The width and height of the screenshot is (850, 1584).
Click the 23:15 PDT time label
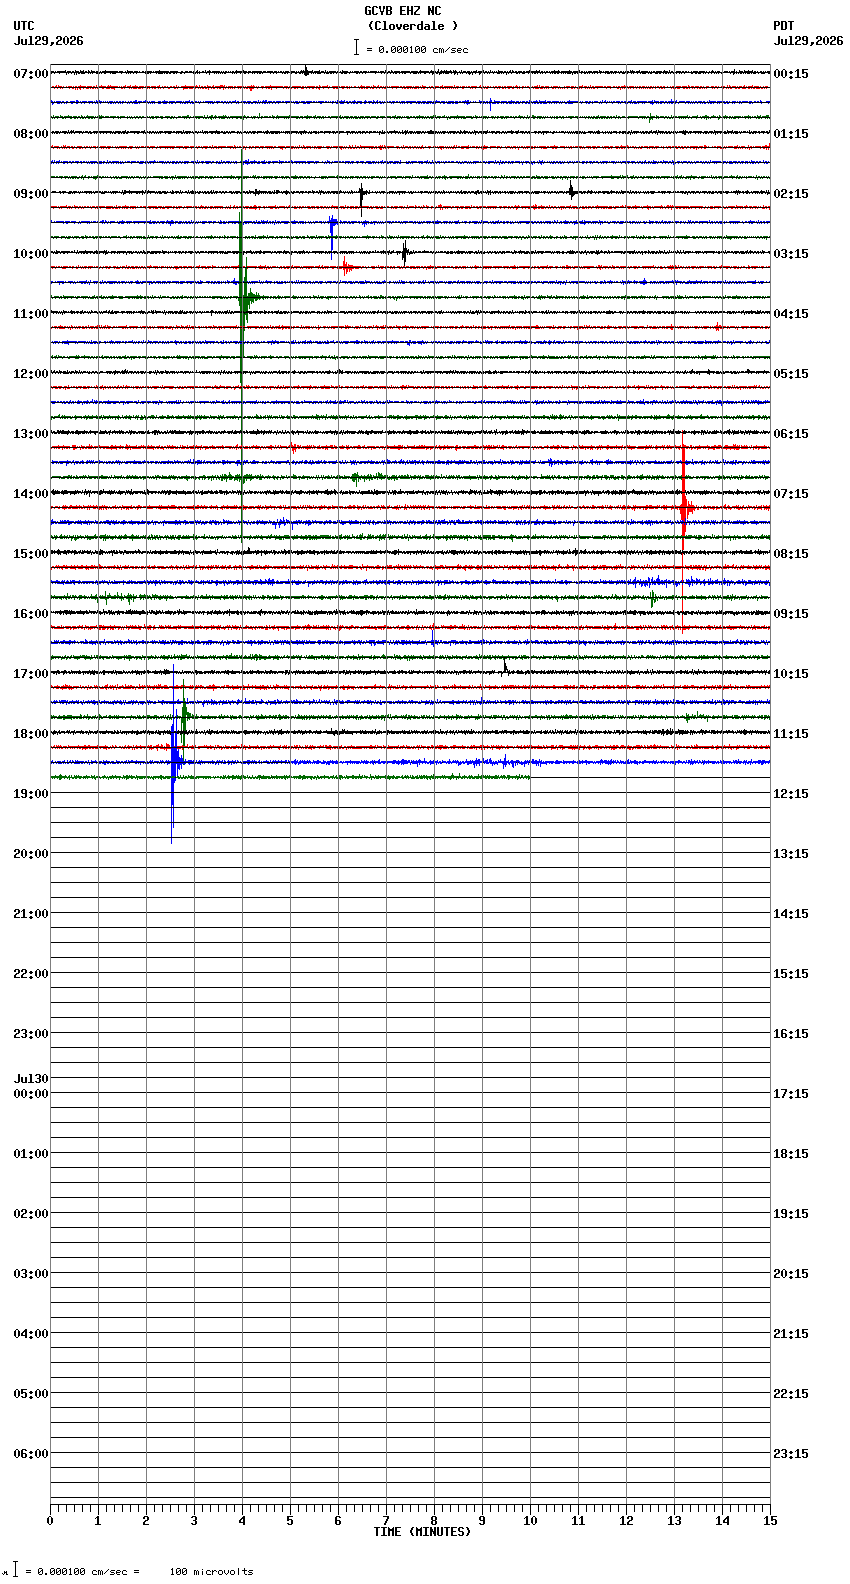point(791,1454)
